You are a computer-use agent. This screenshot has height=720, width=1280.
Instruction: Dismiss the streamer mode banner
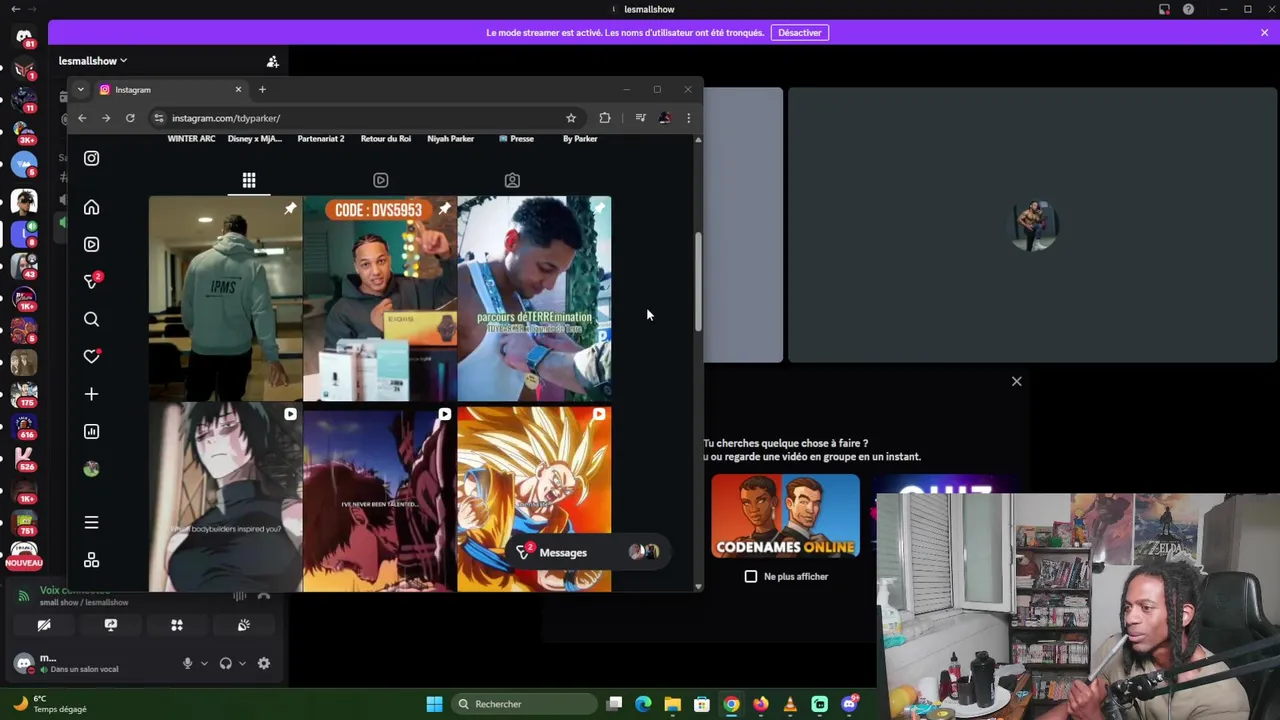point(1264,33)
